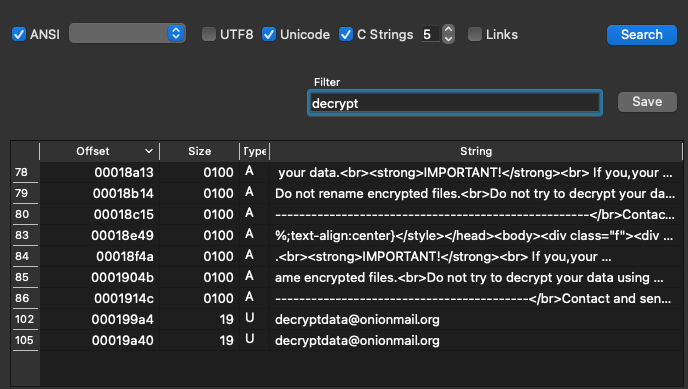Select row 78 at offset 00018a13
This screenshot has height=389, width=688.
click(347, 172)
